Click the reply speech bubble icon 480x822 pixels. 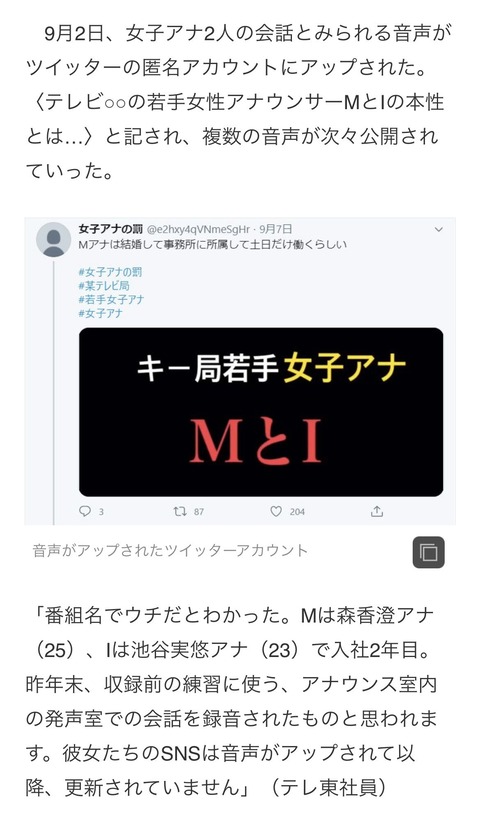(x=85, y=511)
